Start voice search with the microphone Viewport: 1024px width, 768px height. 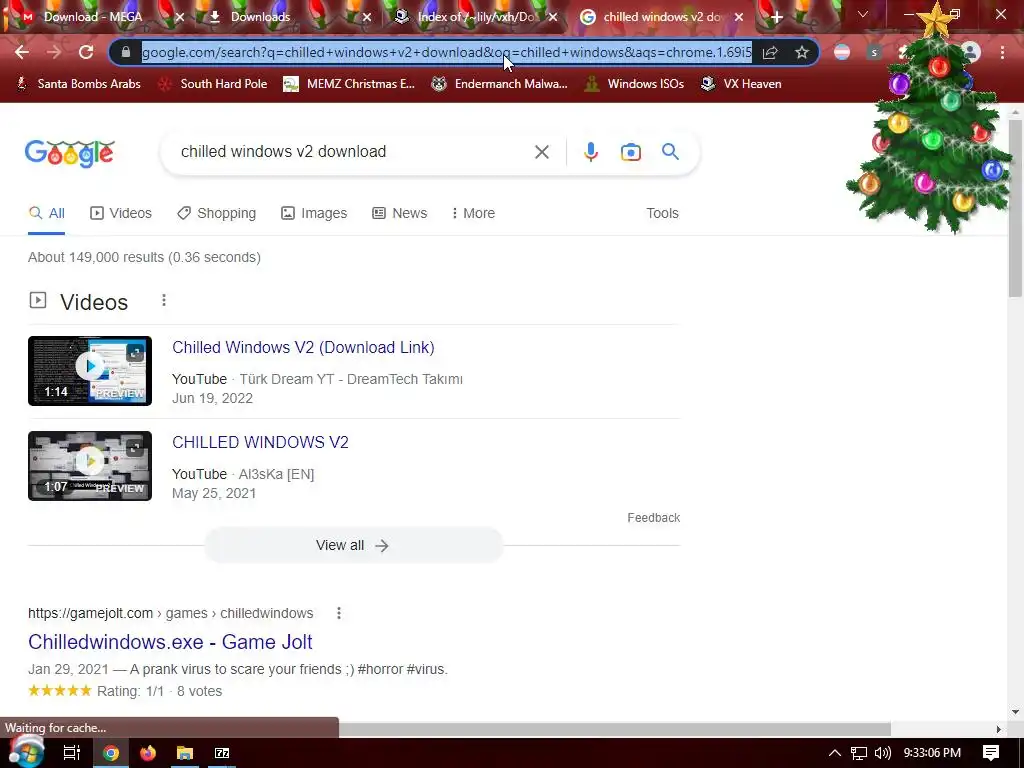[x=590, y=152]
